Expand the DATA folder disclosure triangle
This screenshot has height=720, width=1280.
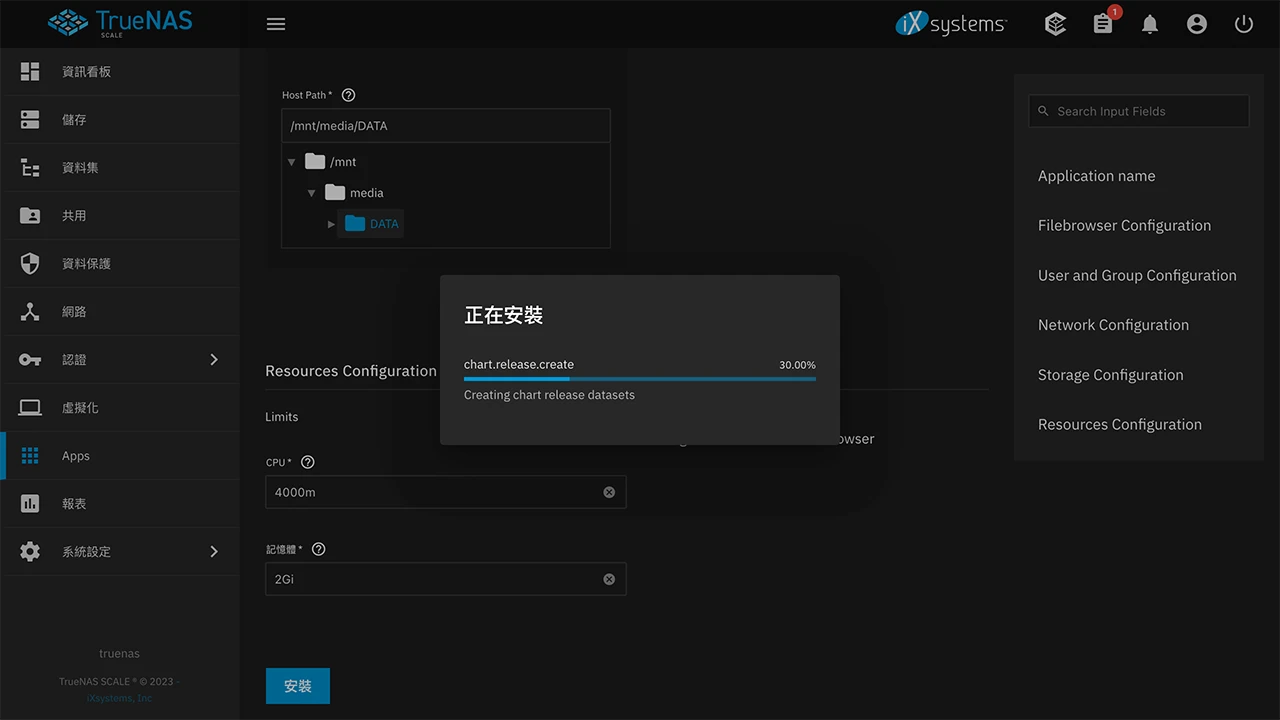(x=331, y=224)
